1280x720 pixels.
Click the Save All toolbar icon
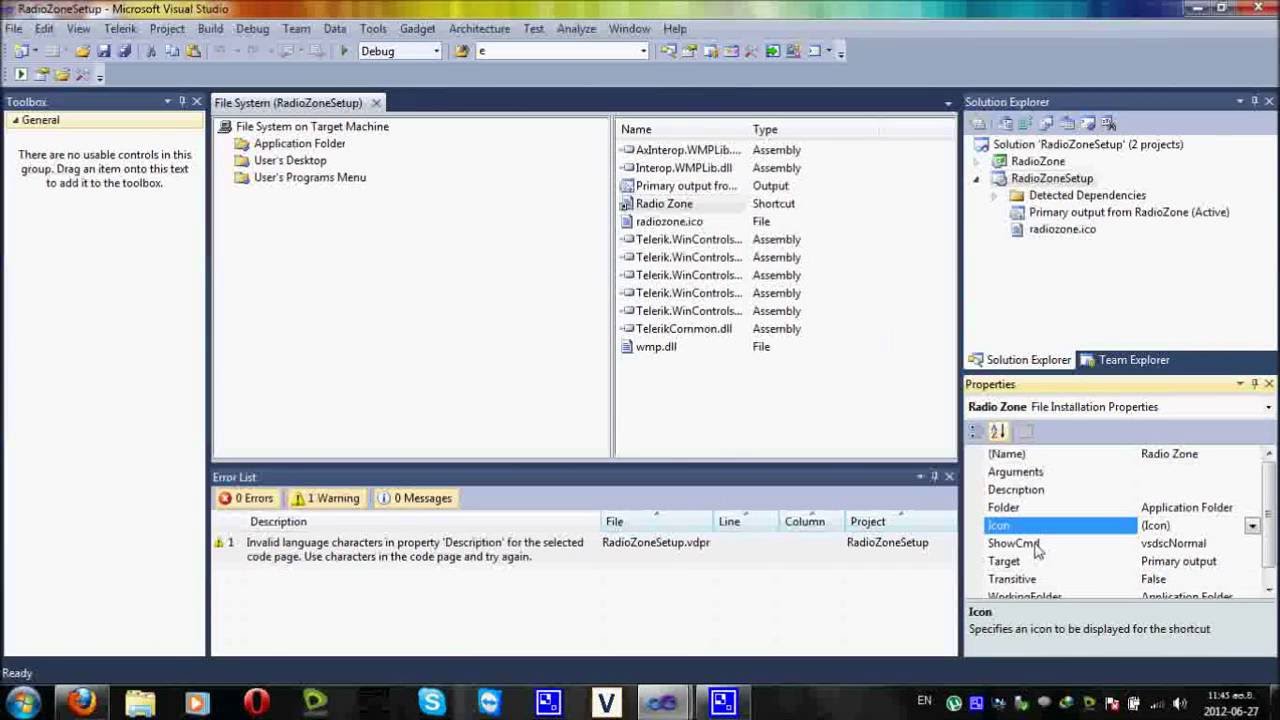pyautogui.click(x=124, y=51)
